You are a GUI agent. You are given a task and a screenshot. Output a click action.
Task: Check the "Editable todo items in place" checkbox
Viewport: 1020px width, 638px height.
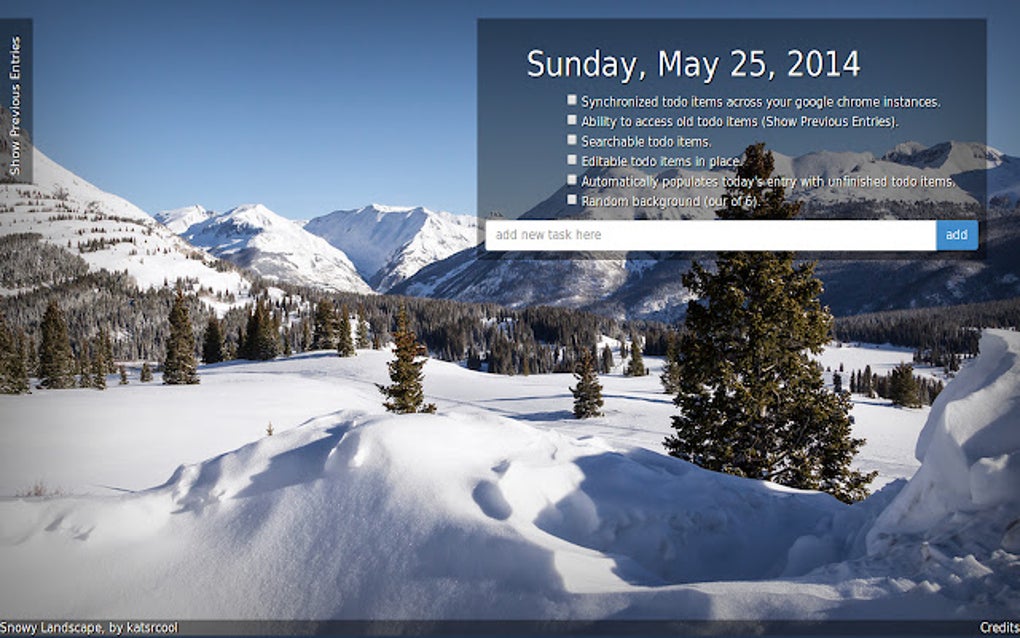click(571, 160)
